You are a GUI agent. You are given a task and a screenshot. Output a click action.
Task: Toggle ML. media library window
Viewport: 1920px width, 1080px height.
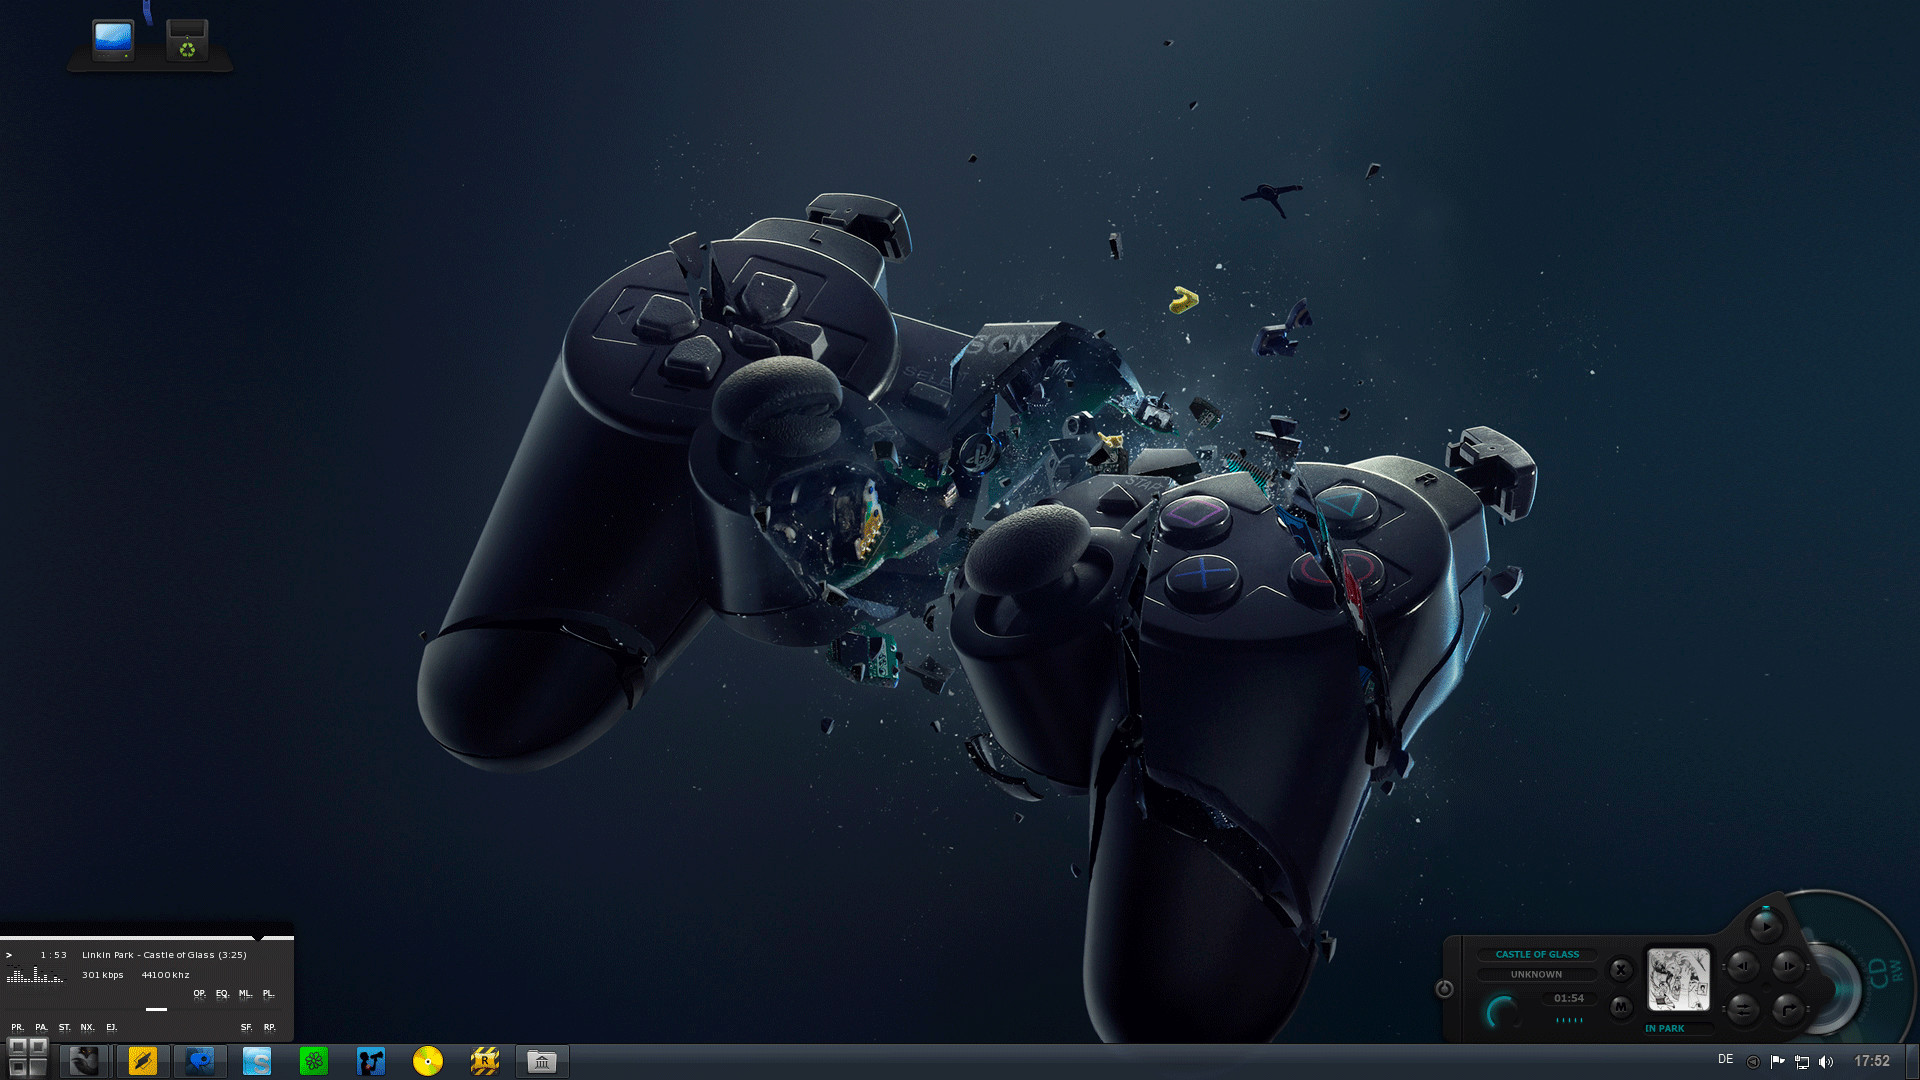245,993
